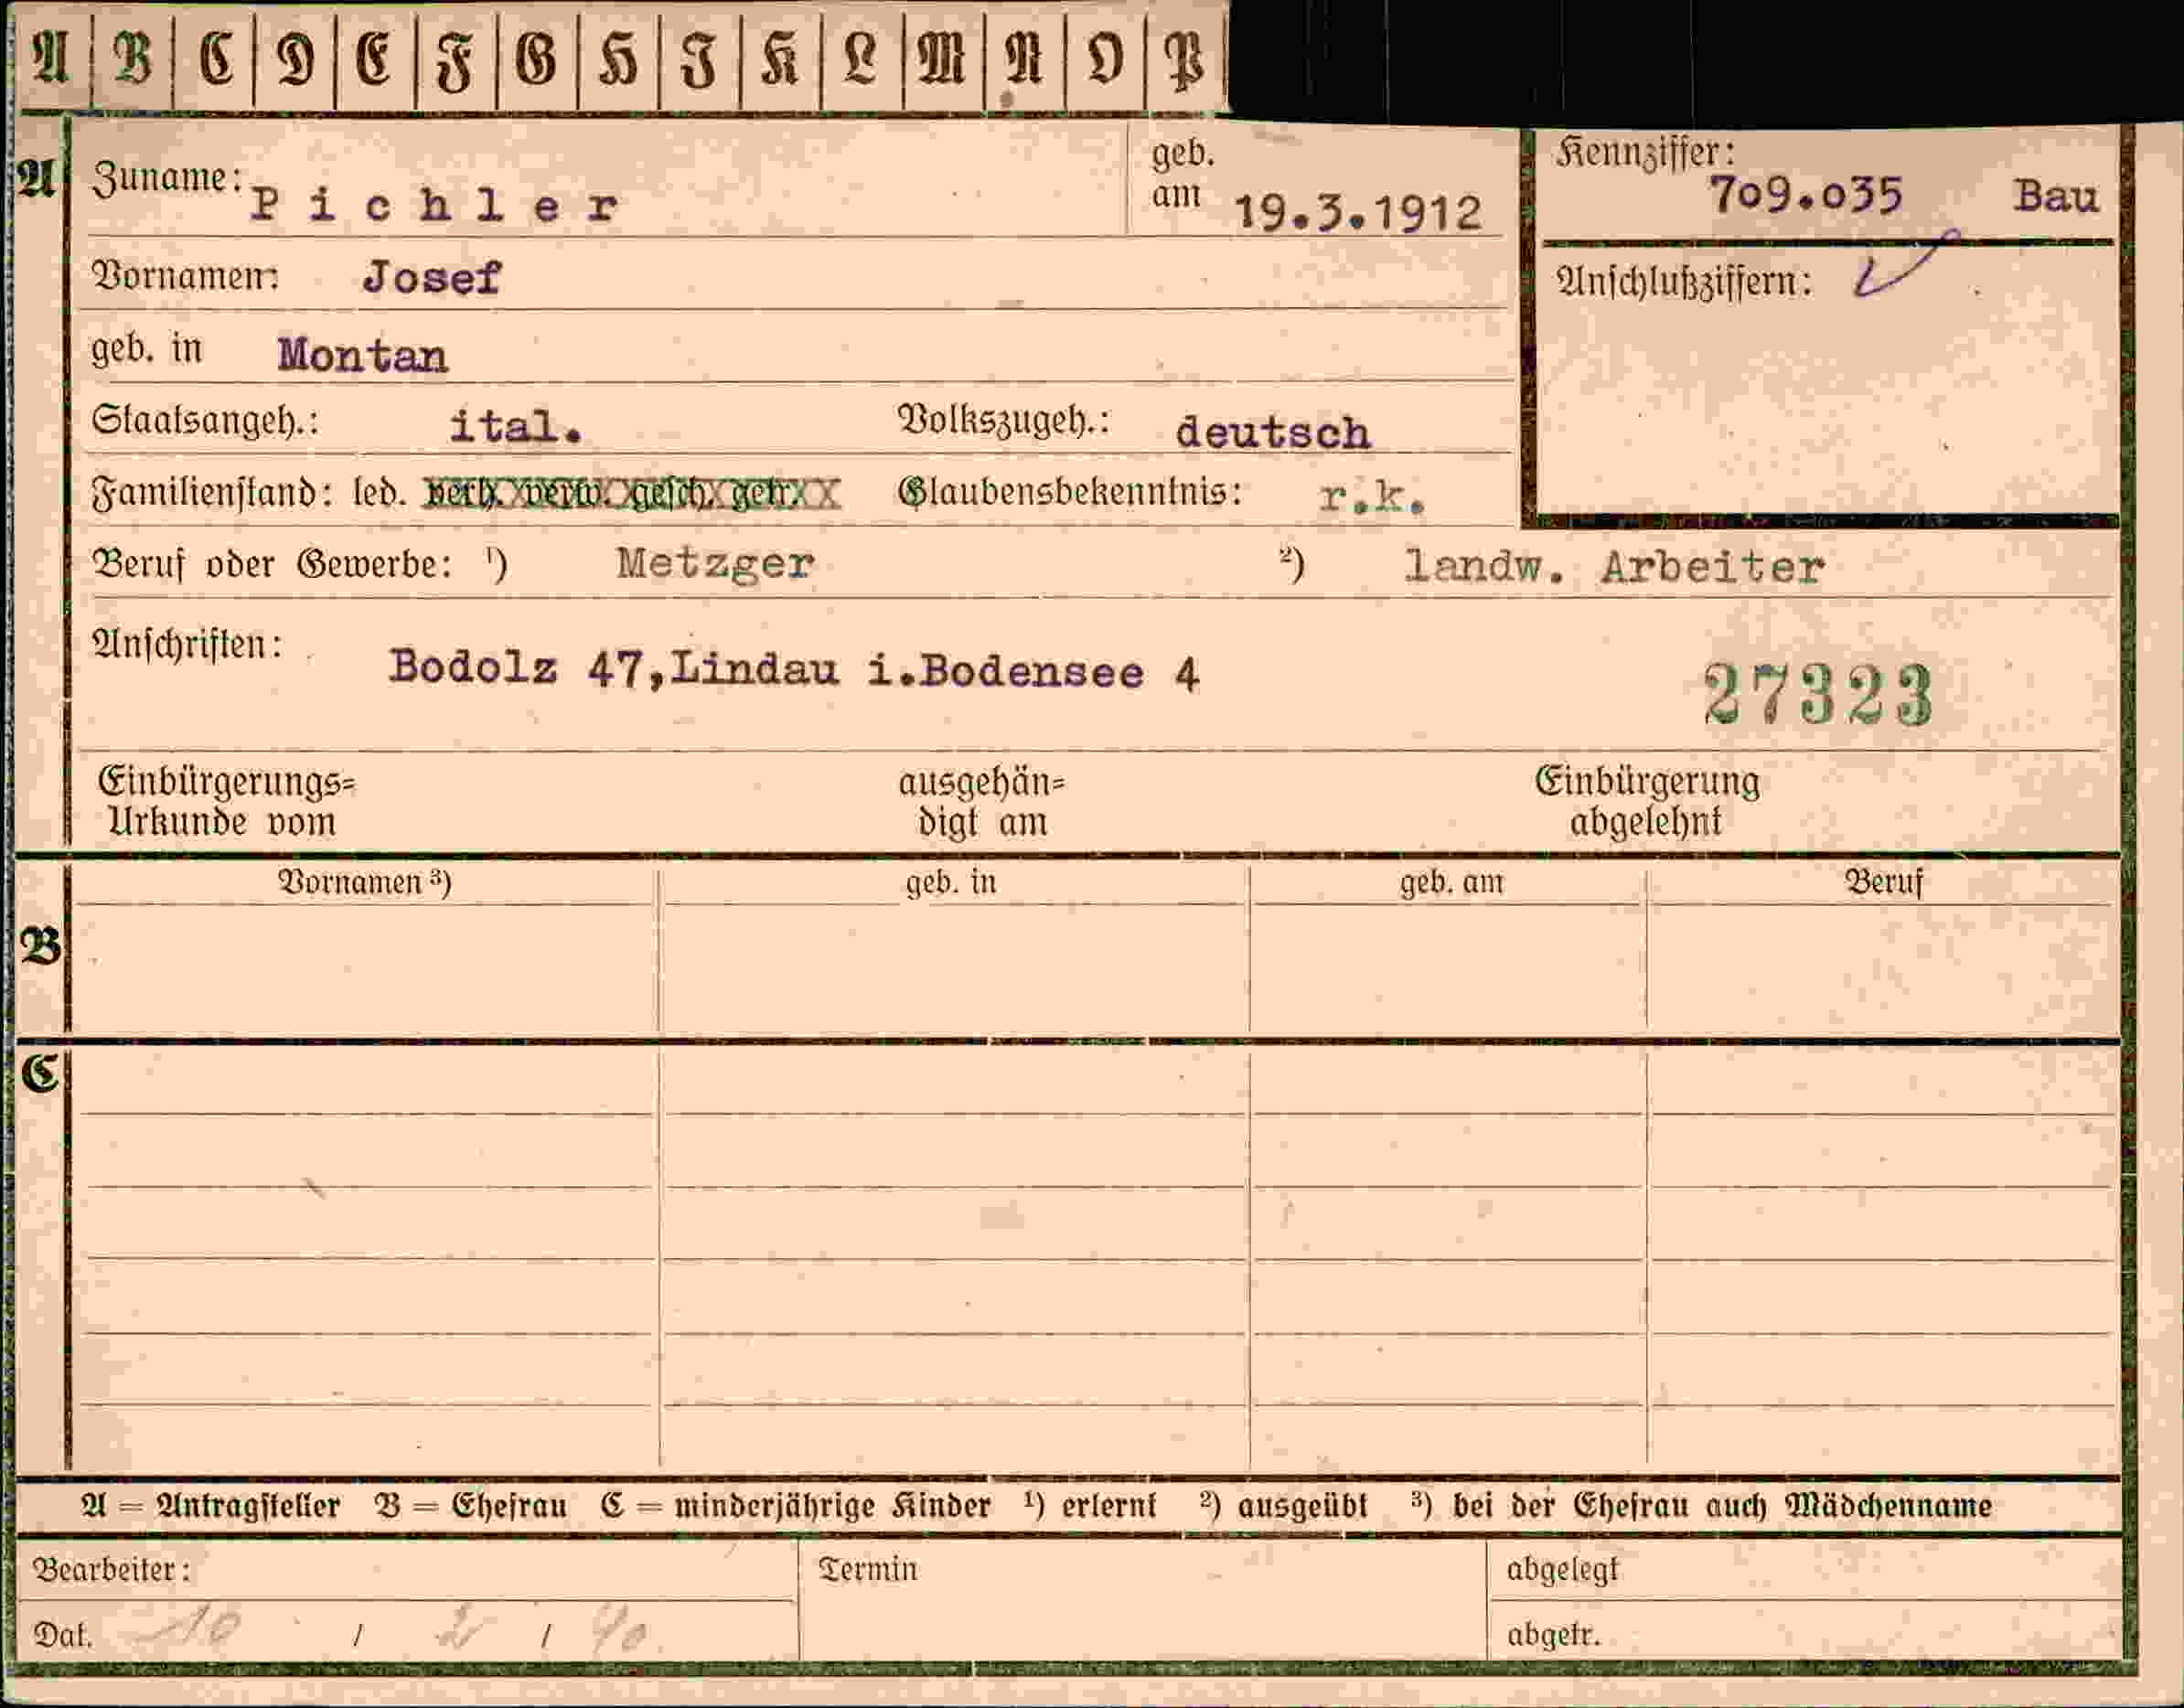Screen dimensions: 2184x1708
Task: Click the "Anschriften:" label
Action: [187, 645]
